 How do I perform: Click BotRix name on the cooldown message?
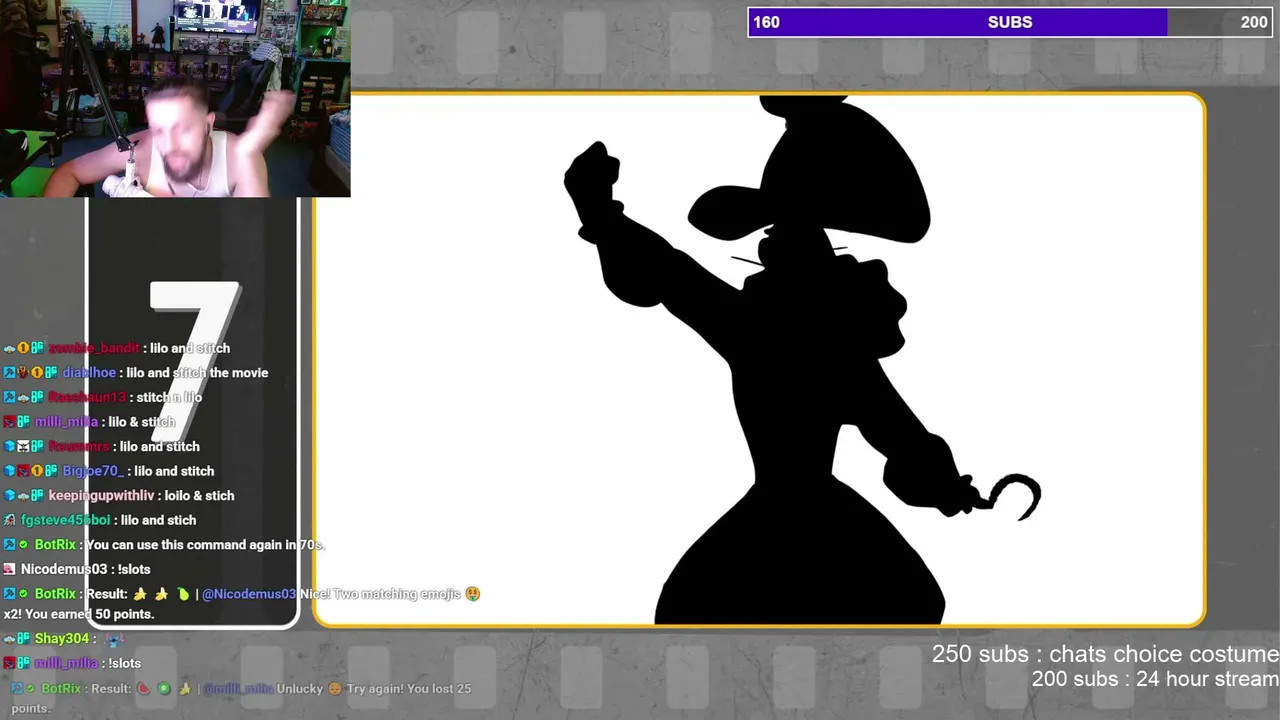coord(55,545)
